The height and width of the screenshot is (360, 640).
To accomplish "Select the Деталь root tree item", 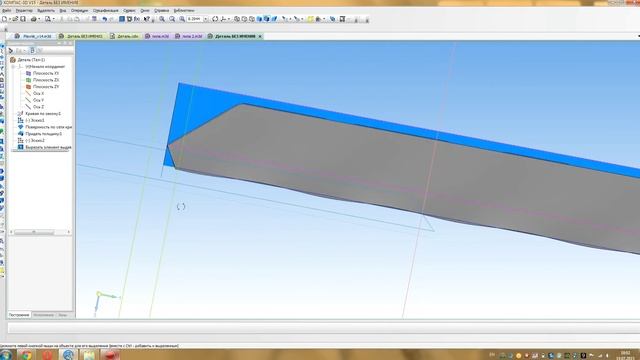I will 31,60.
